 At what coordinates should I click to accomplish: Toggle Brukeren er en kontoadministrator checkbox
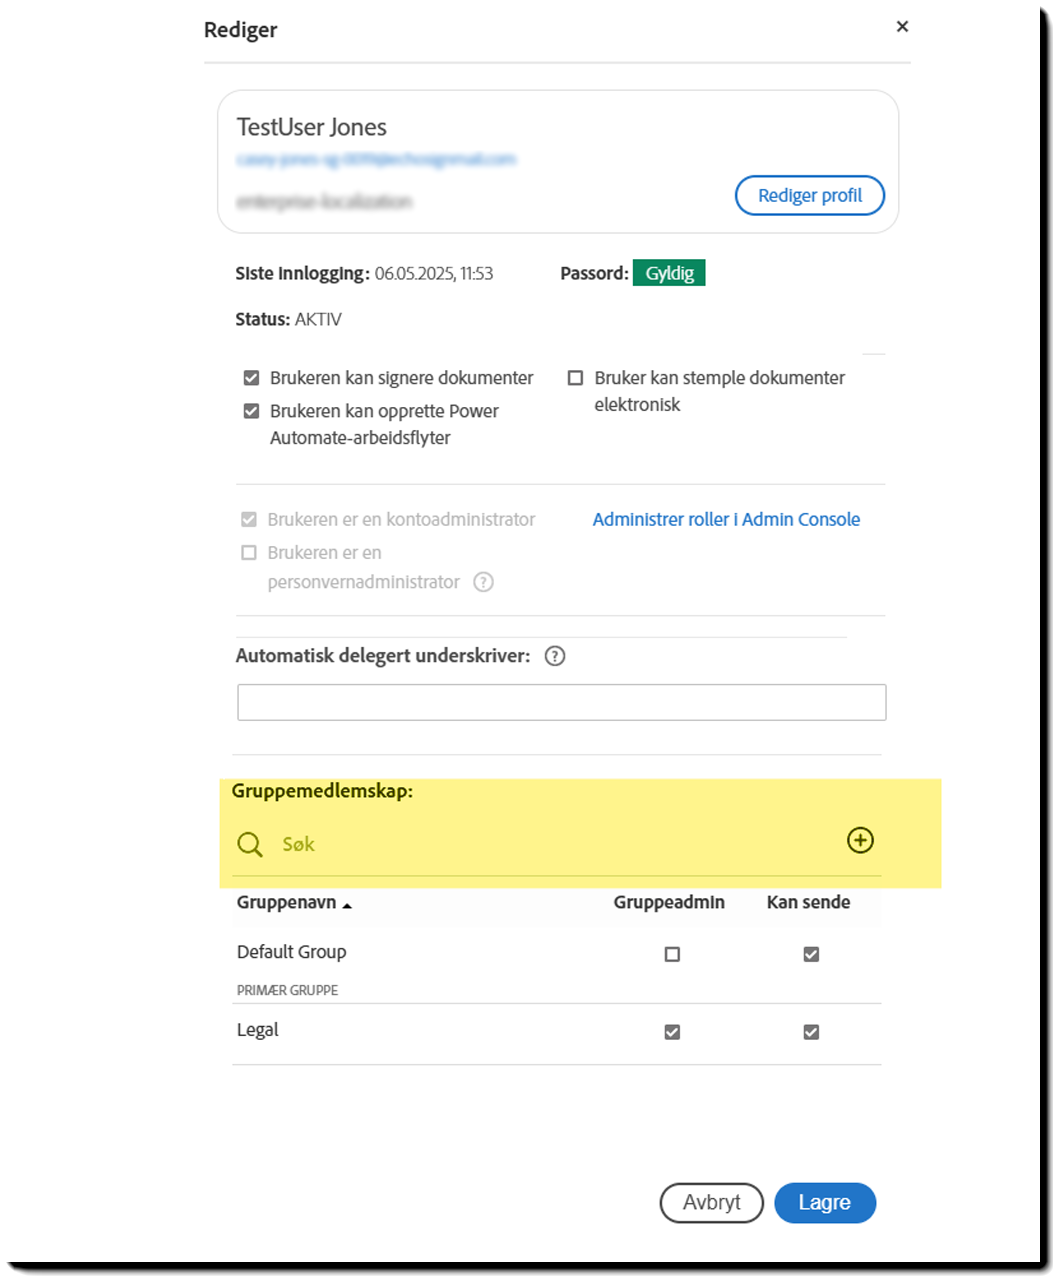(x=249, y=520)
